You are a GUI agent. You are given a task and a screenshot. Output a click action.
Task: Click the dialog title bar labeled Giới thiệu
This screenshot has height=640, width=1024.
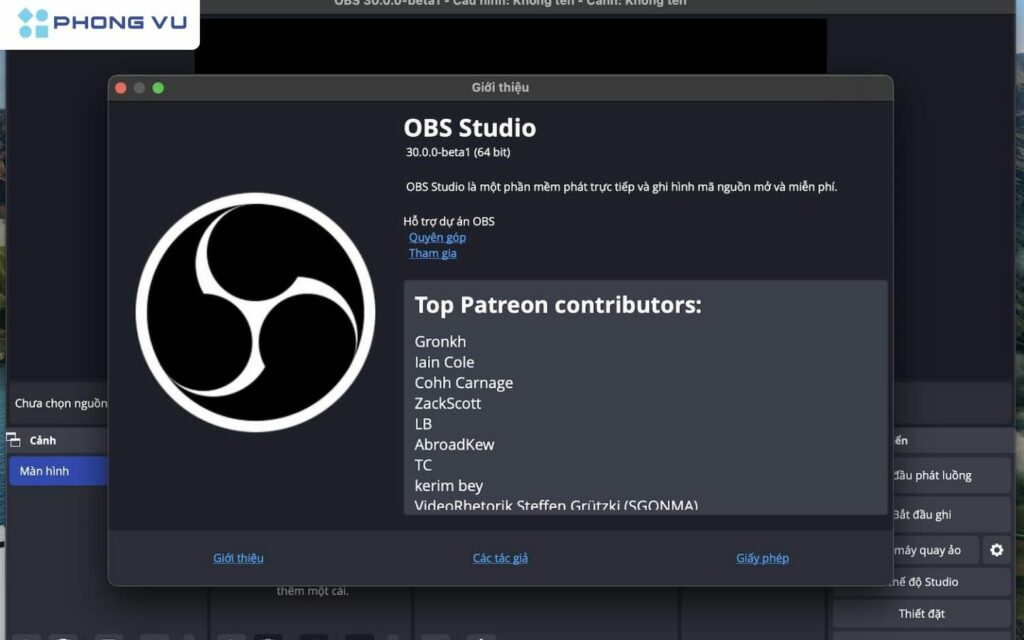(500, 87)
